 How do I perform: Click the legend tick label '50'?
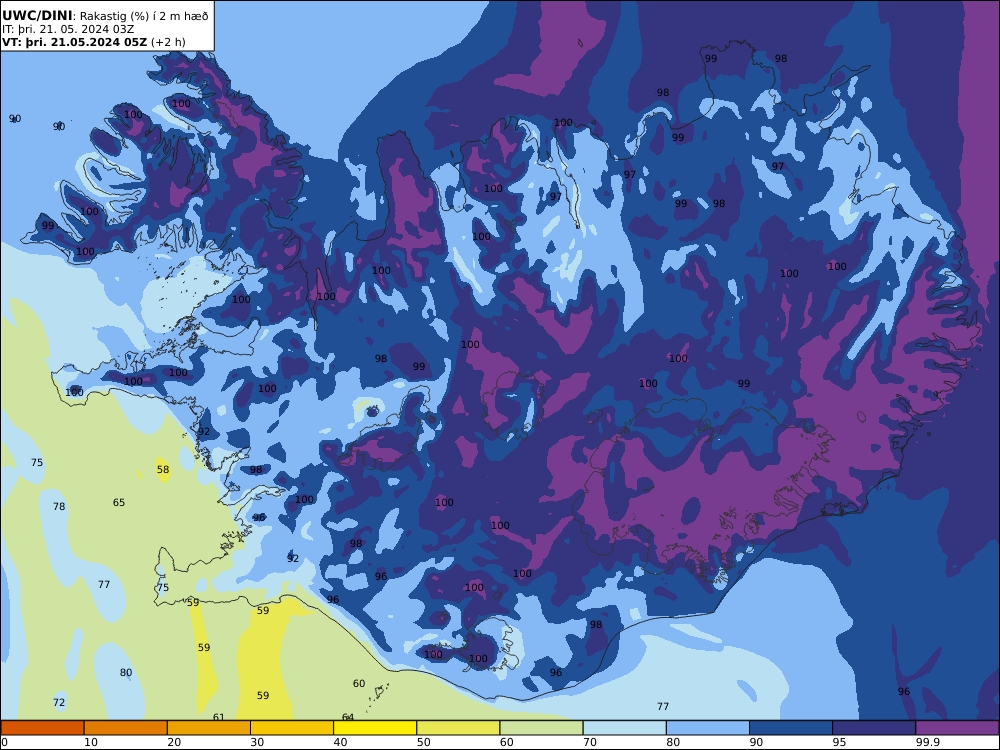pyautogui.click(x=423, y=742)
